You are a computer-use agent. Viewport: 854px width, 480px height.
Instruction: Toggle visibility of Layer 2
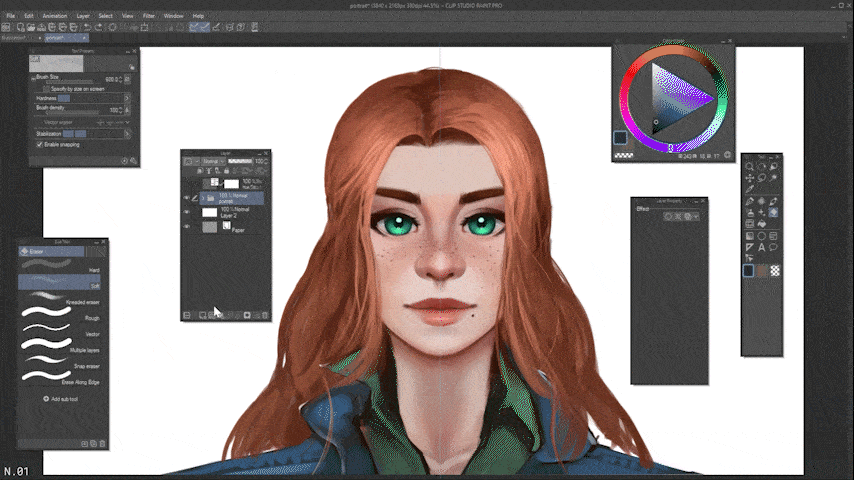point(186,213)
